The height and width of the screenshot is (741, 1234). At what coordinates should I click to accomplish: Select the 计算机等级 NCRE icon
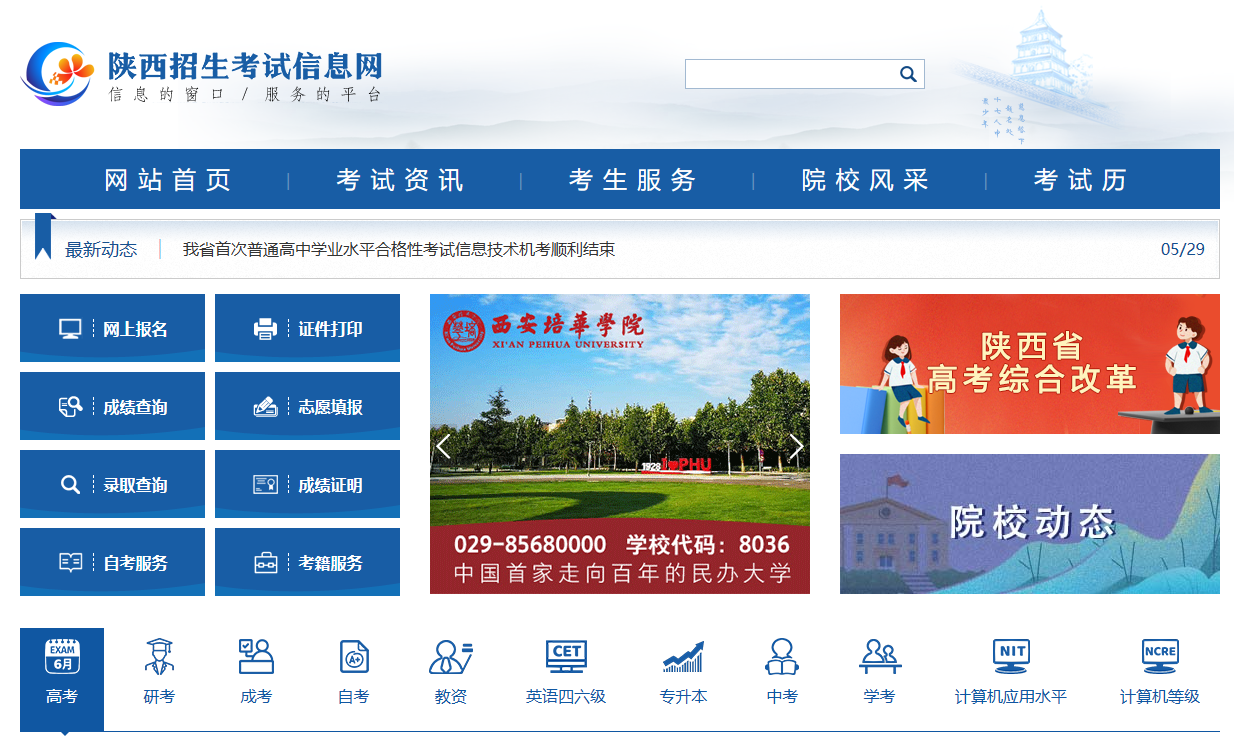(1160, 657)
